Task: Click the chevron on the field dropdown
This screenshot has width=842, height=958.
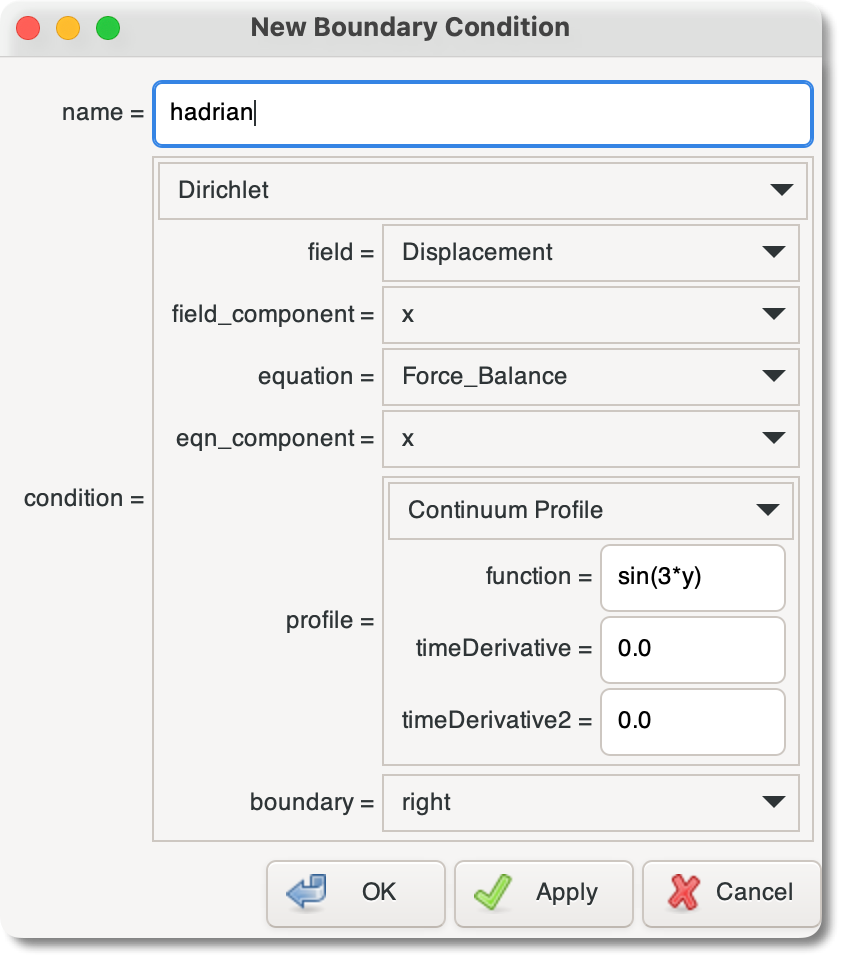Action: (x=777, y=252)
